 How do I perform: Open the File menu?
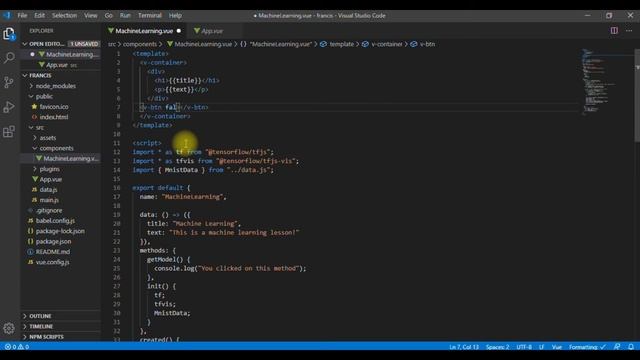22,16
